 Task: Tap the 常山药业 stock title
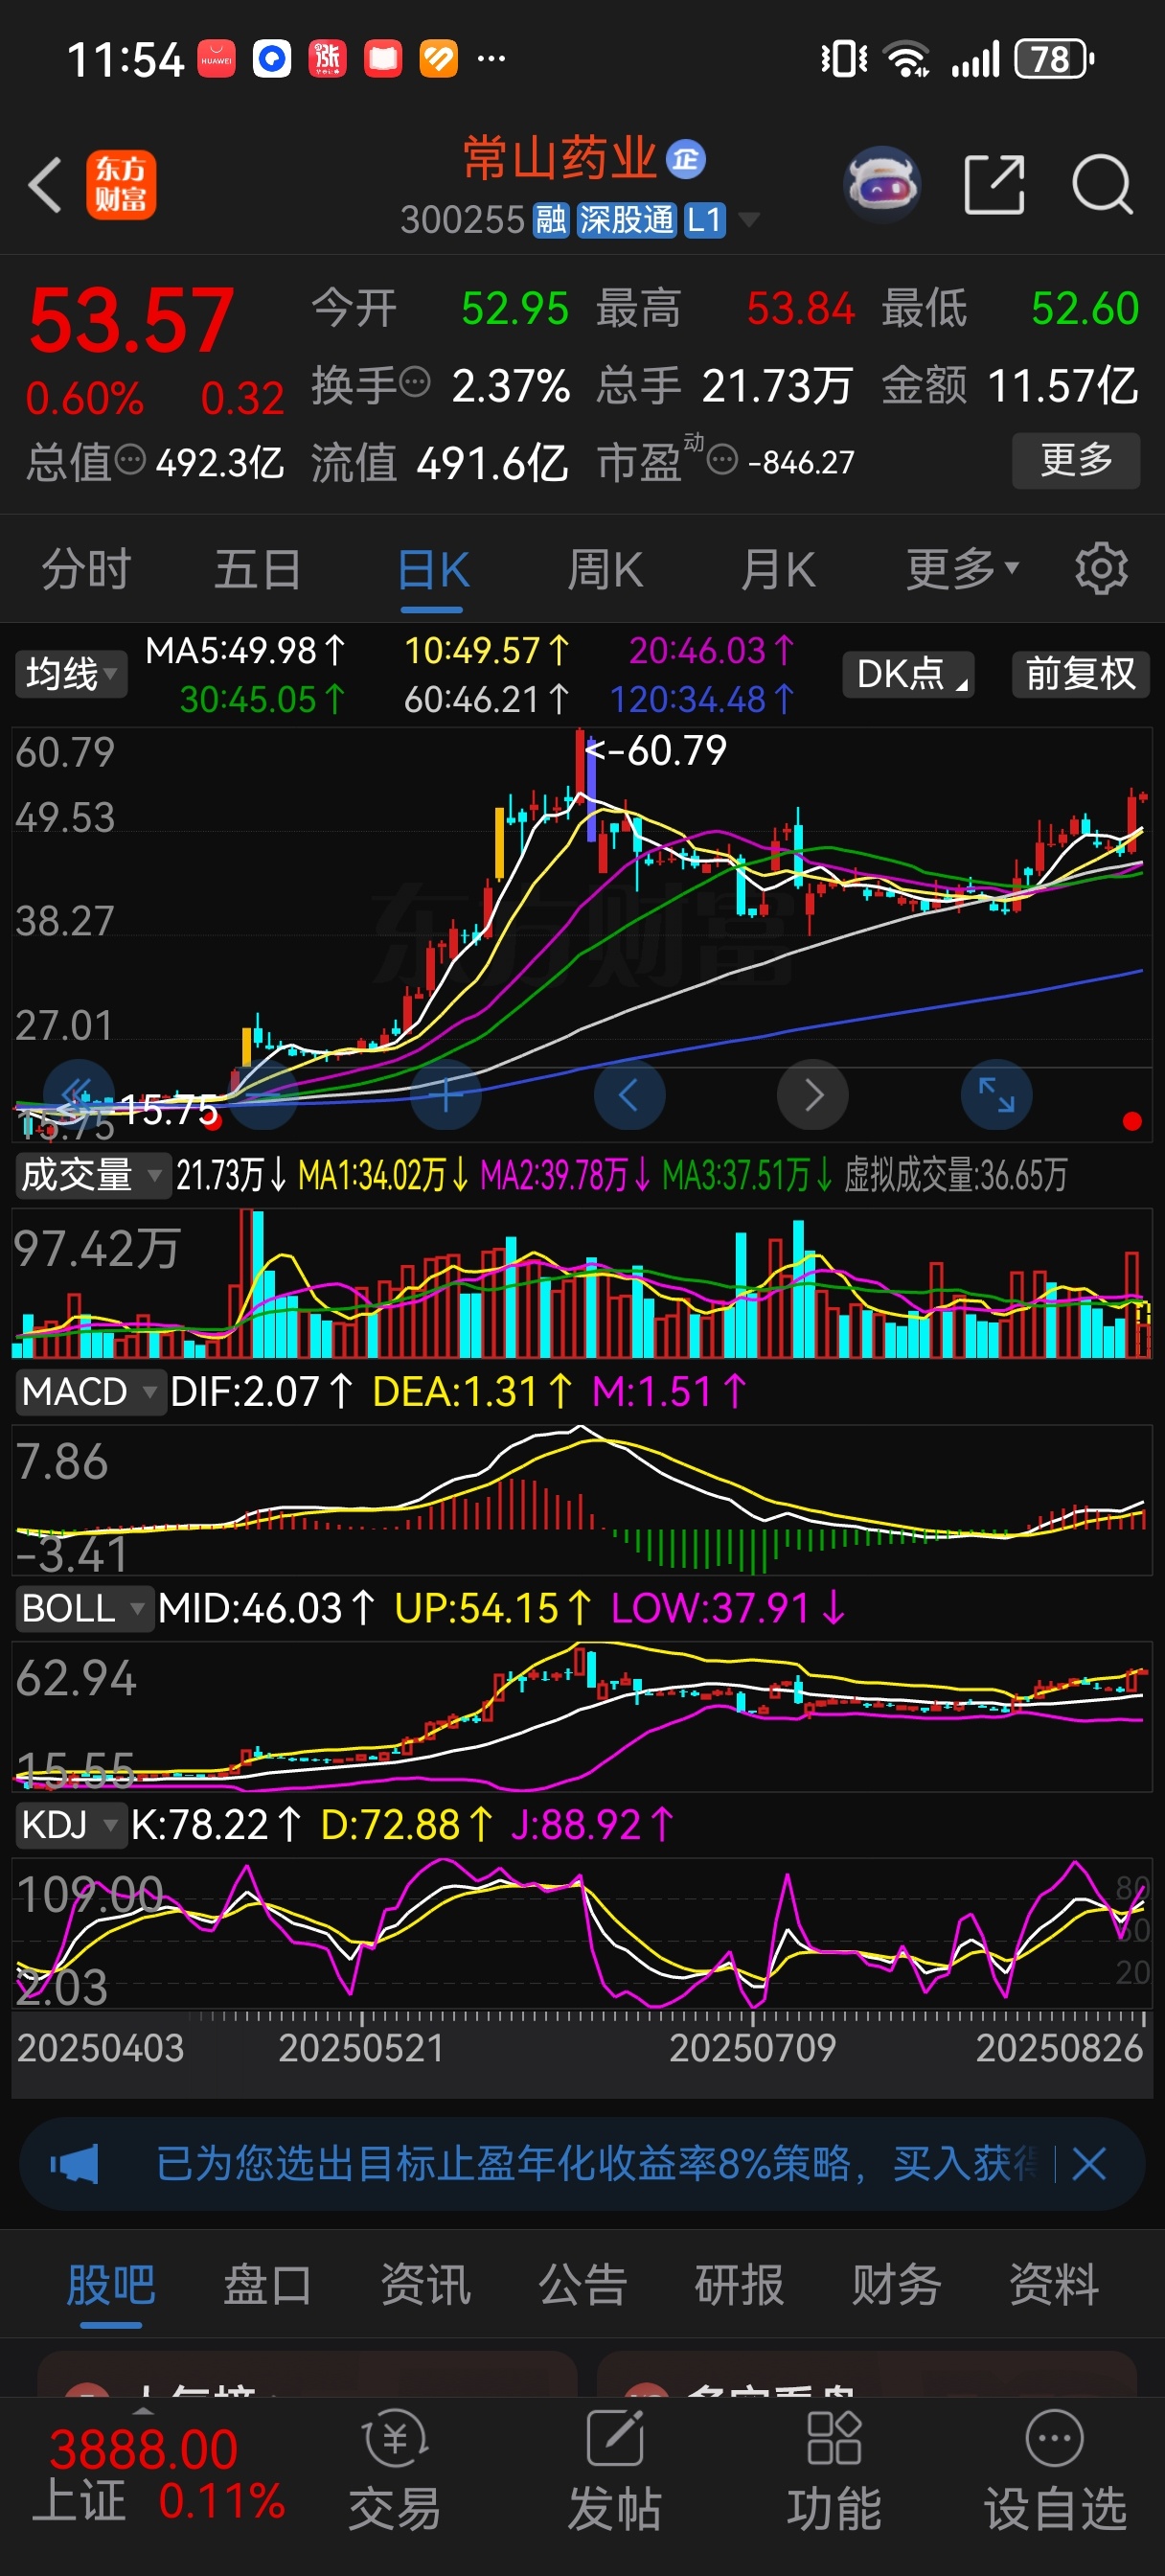tap(559, 159)
